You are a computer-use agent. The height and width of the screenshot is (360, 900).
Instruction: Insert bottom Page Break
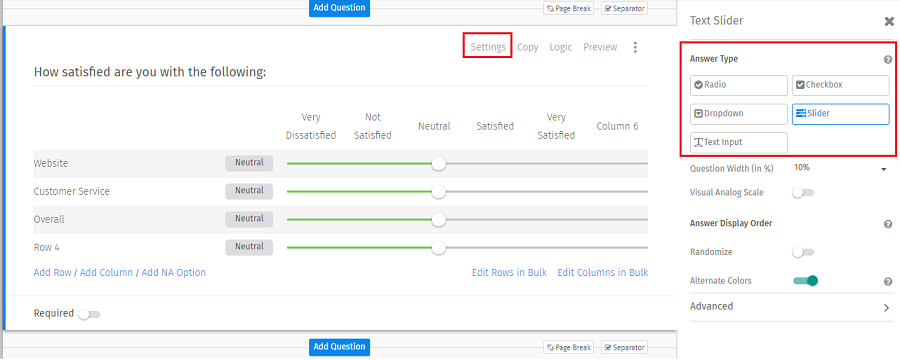pyautogui.click(x=568, y=347)
